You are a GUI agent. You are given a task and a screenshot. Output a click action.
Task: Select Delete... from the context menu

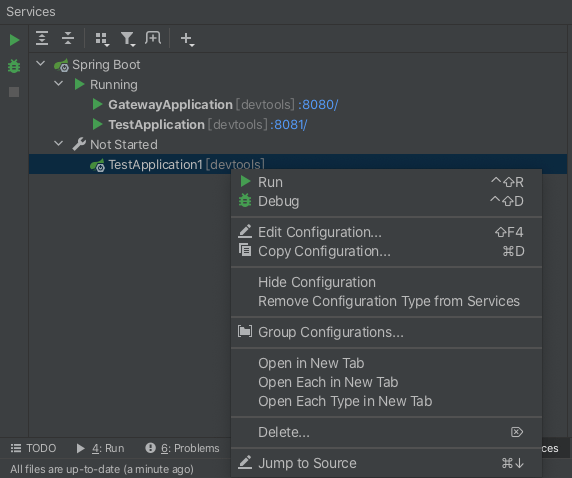click(x=386, y=432)
